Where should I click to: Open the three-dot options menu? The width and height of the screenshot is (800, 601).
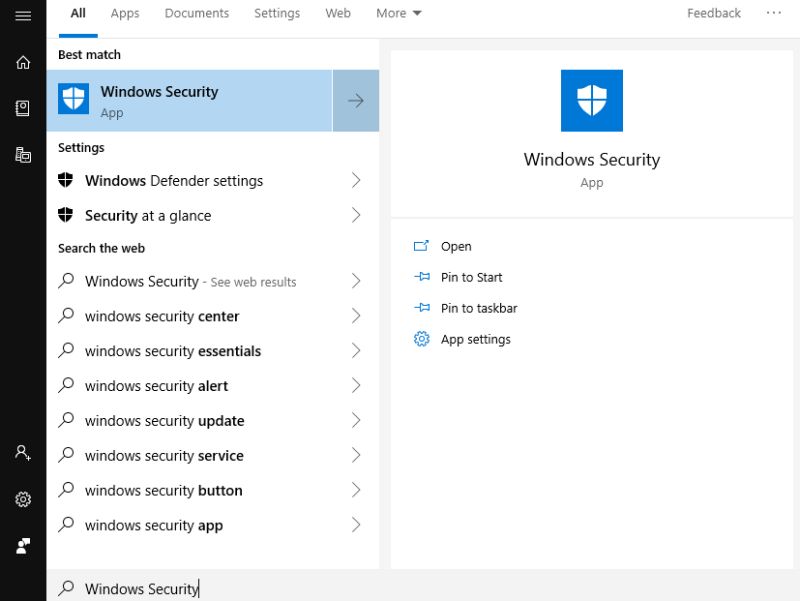(773, 13)
